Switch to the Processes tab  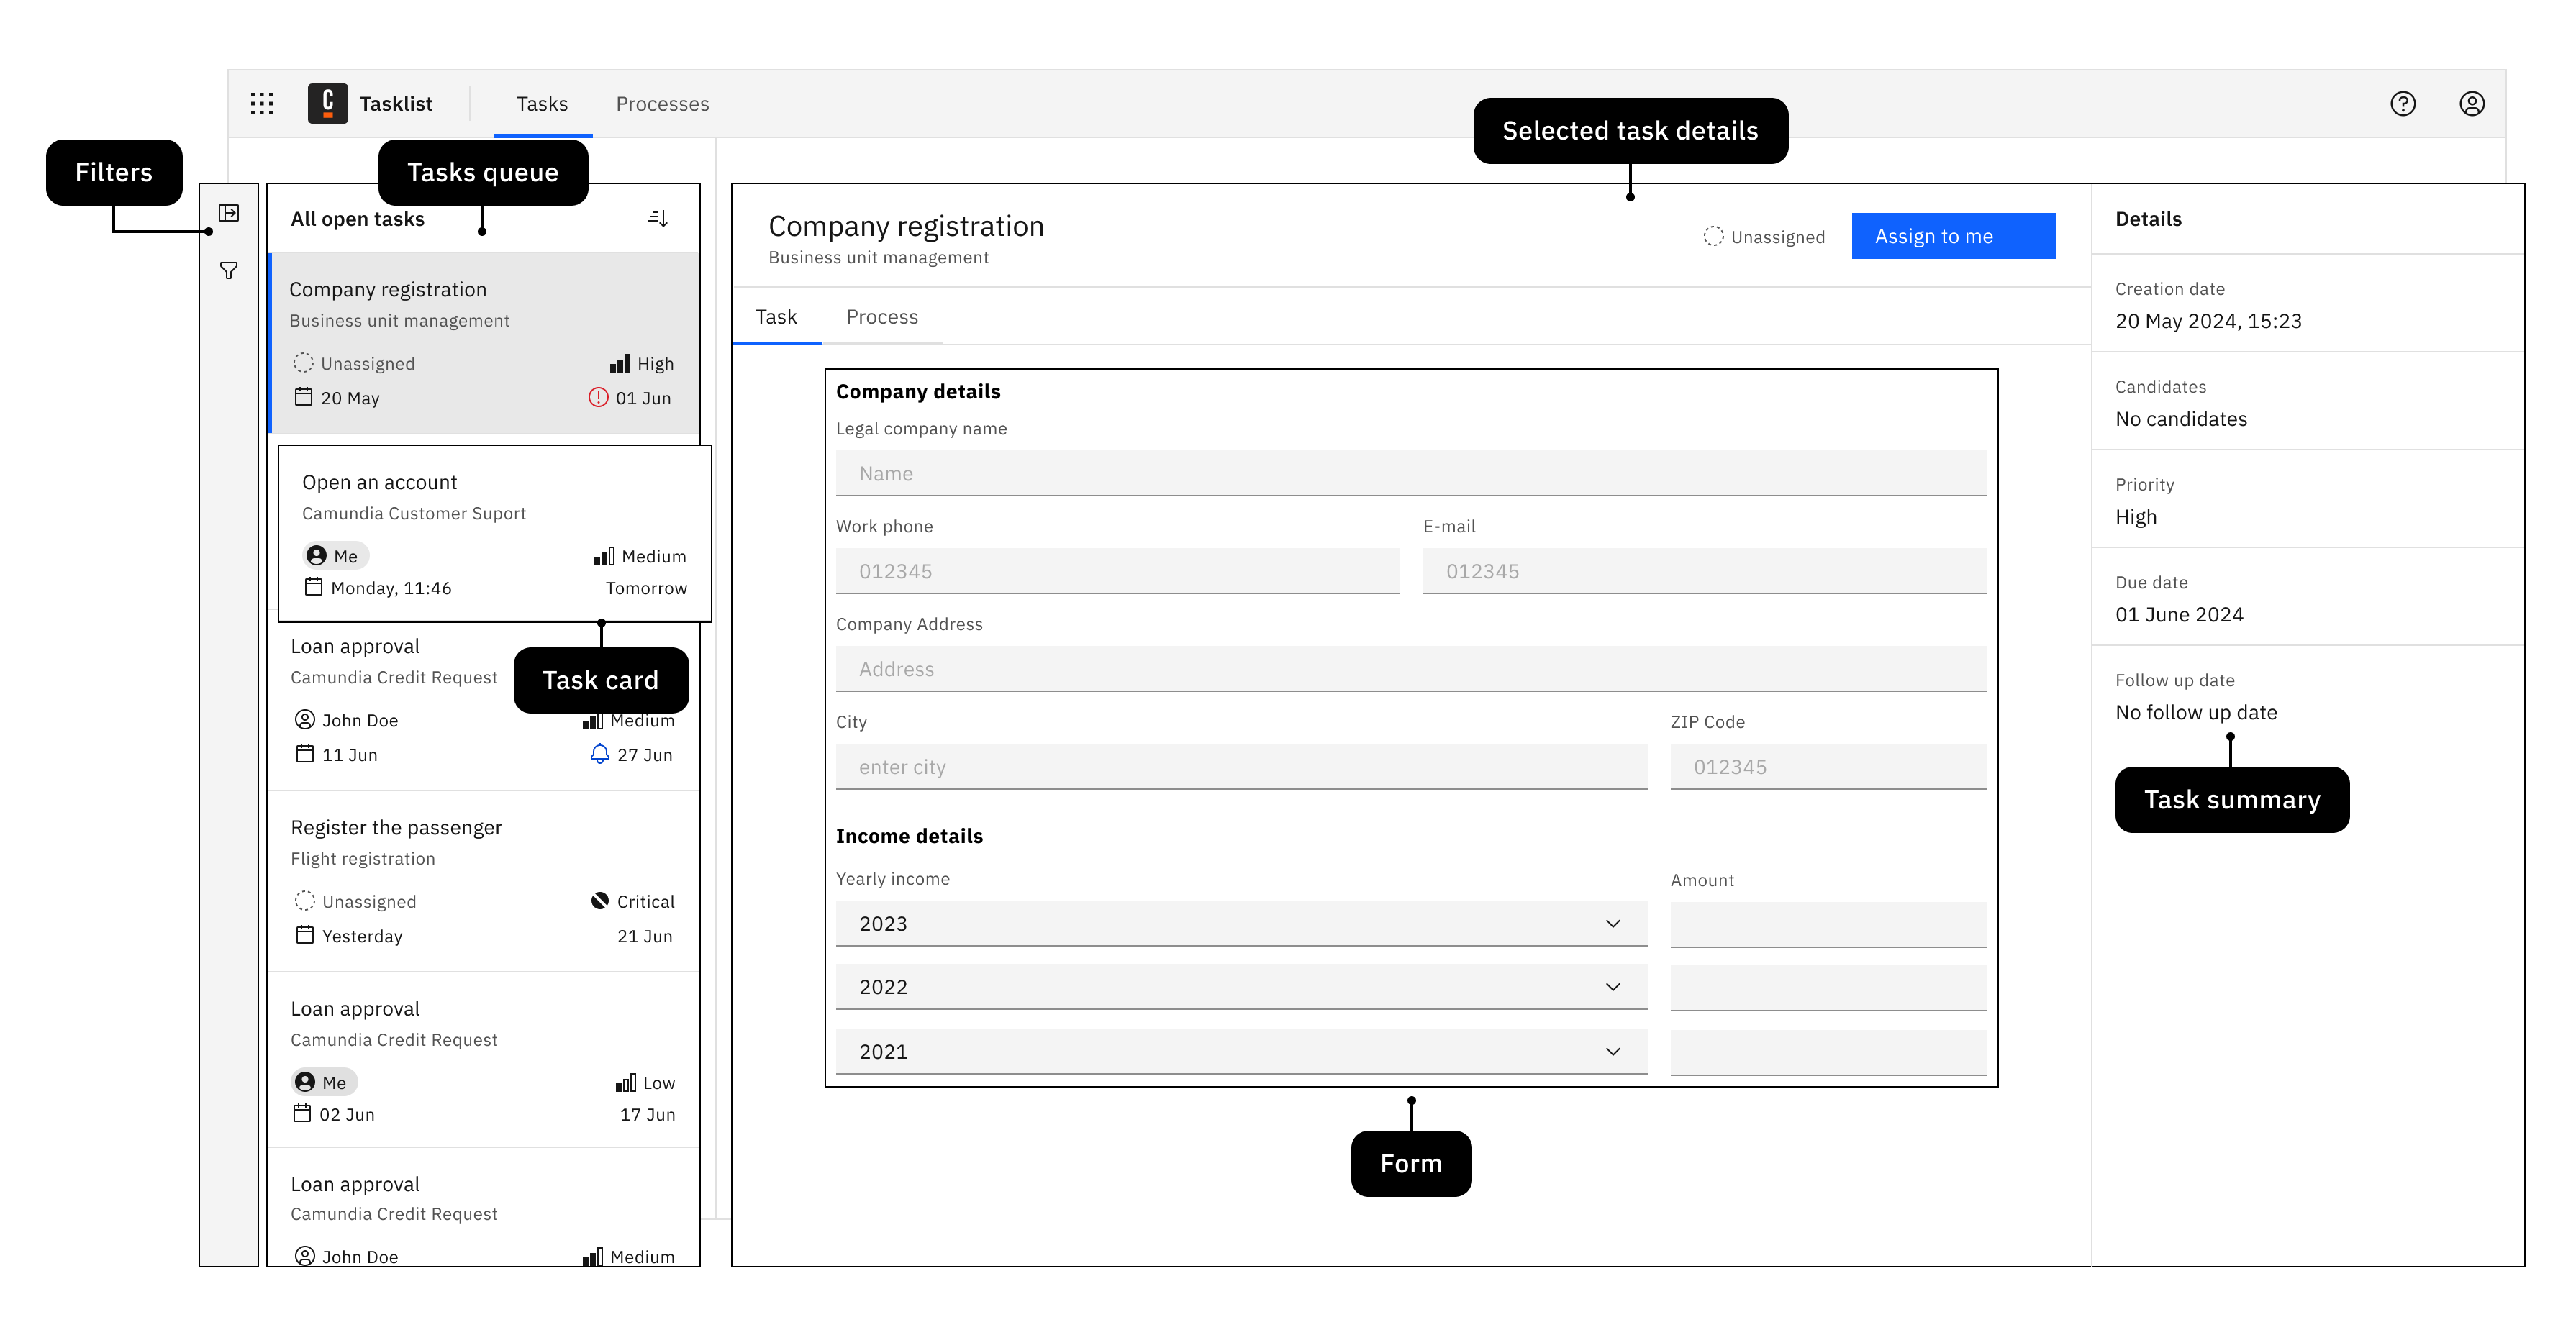tap(661, 103)
